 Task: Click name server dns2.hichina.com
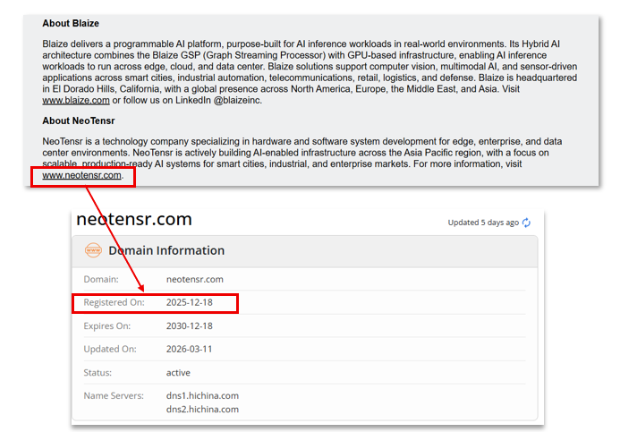coord(202,409)
